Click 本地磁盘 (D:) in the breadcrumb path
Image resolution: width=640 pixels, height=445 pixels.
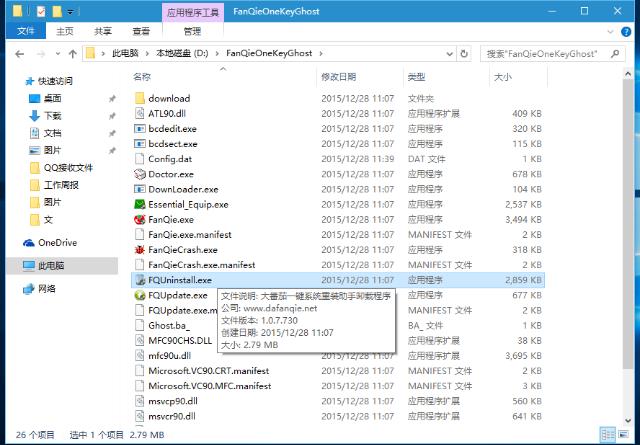point(178,52)
